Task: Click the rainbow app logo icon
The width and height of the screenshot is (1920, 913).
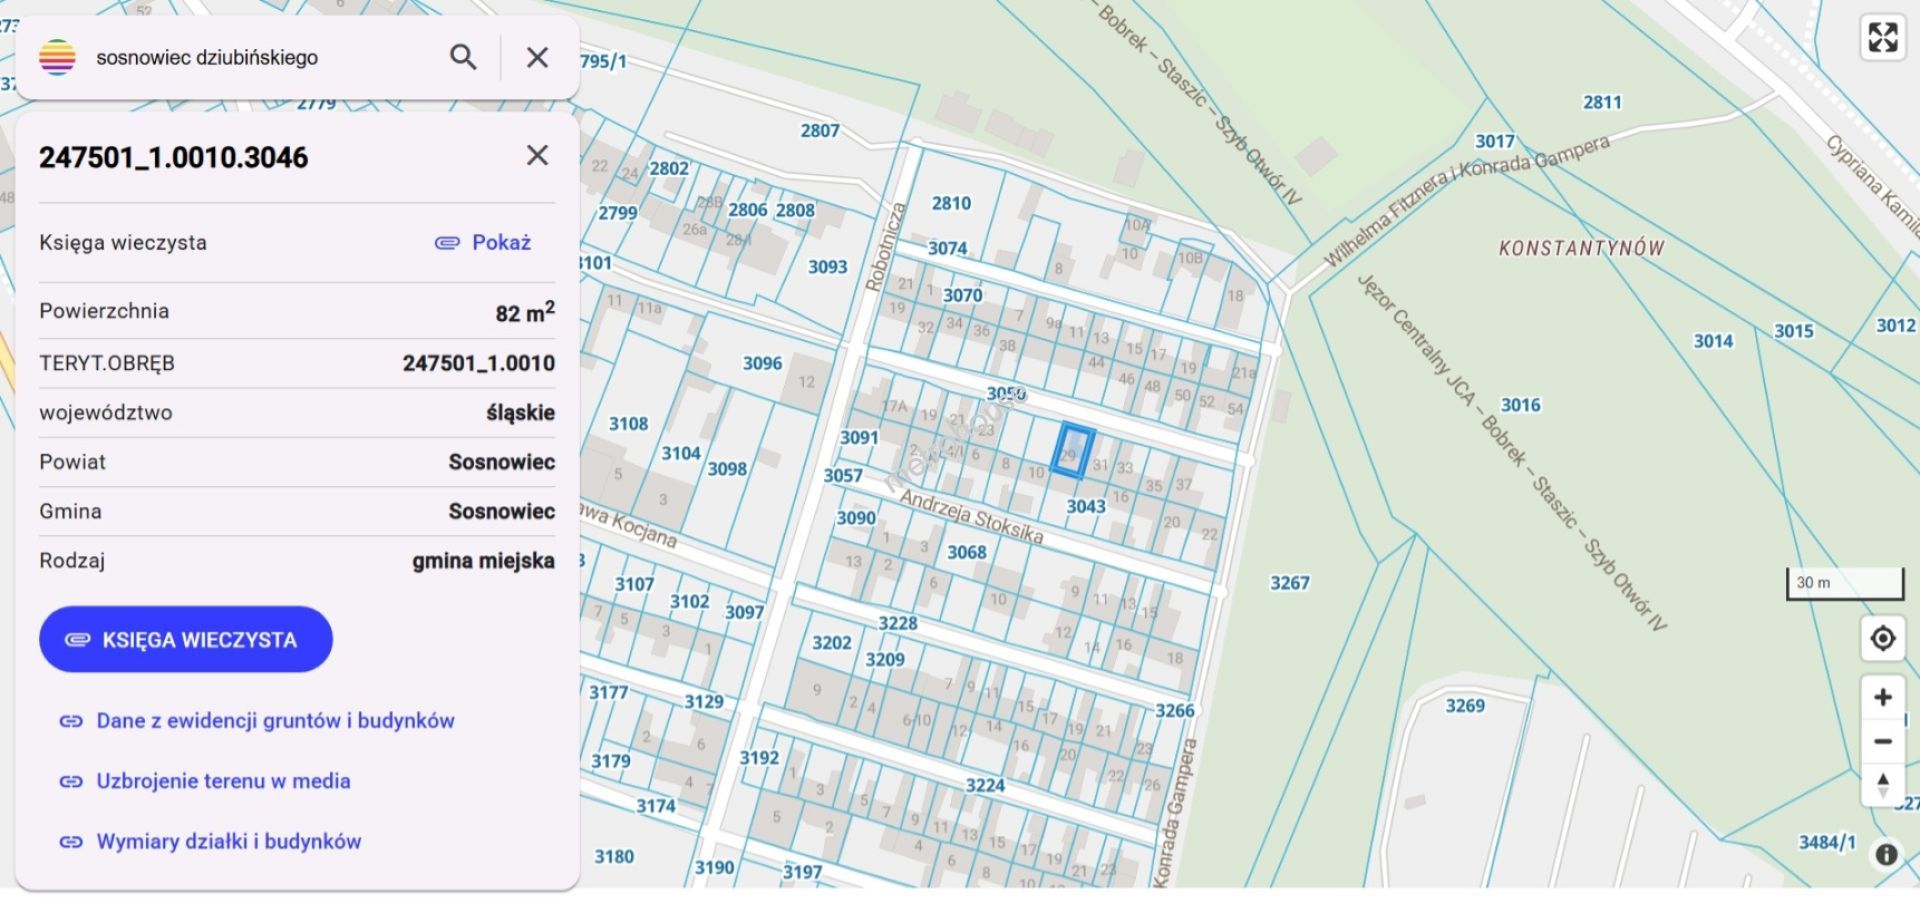Action: [57, 57]
